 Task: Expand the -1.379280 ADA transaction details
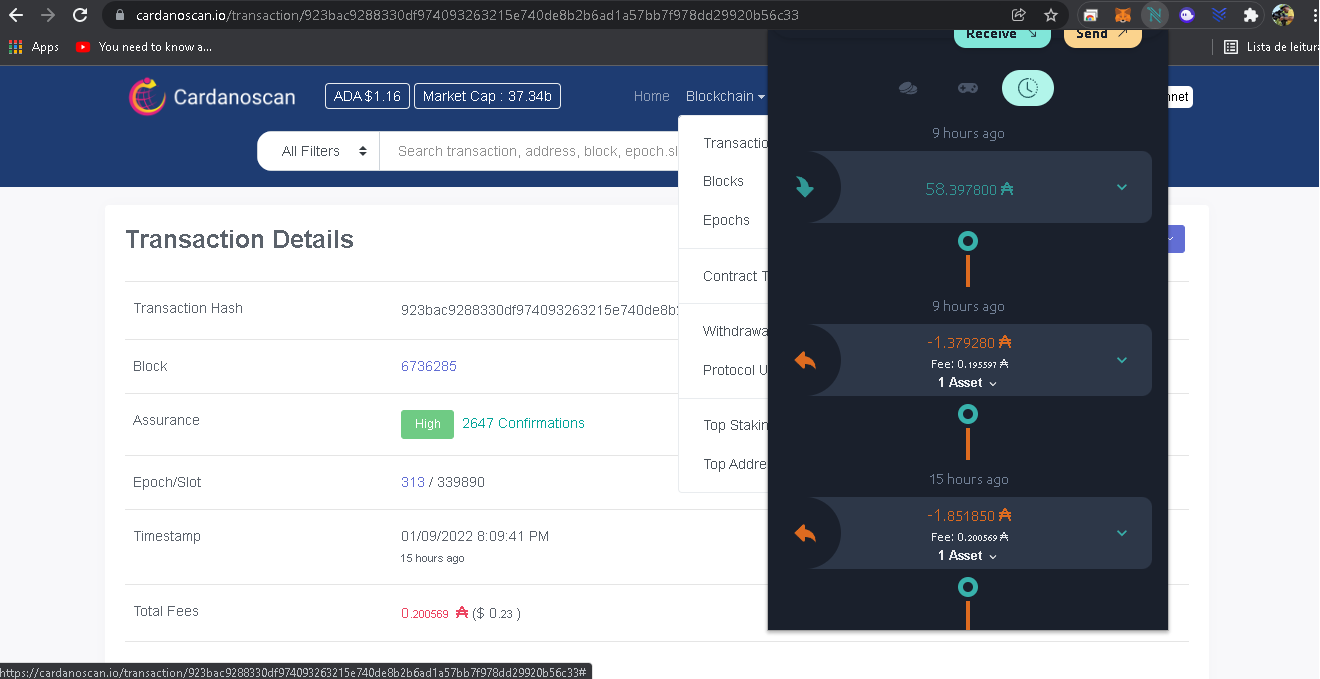(x=1120, y=360)
